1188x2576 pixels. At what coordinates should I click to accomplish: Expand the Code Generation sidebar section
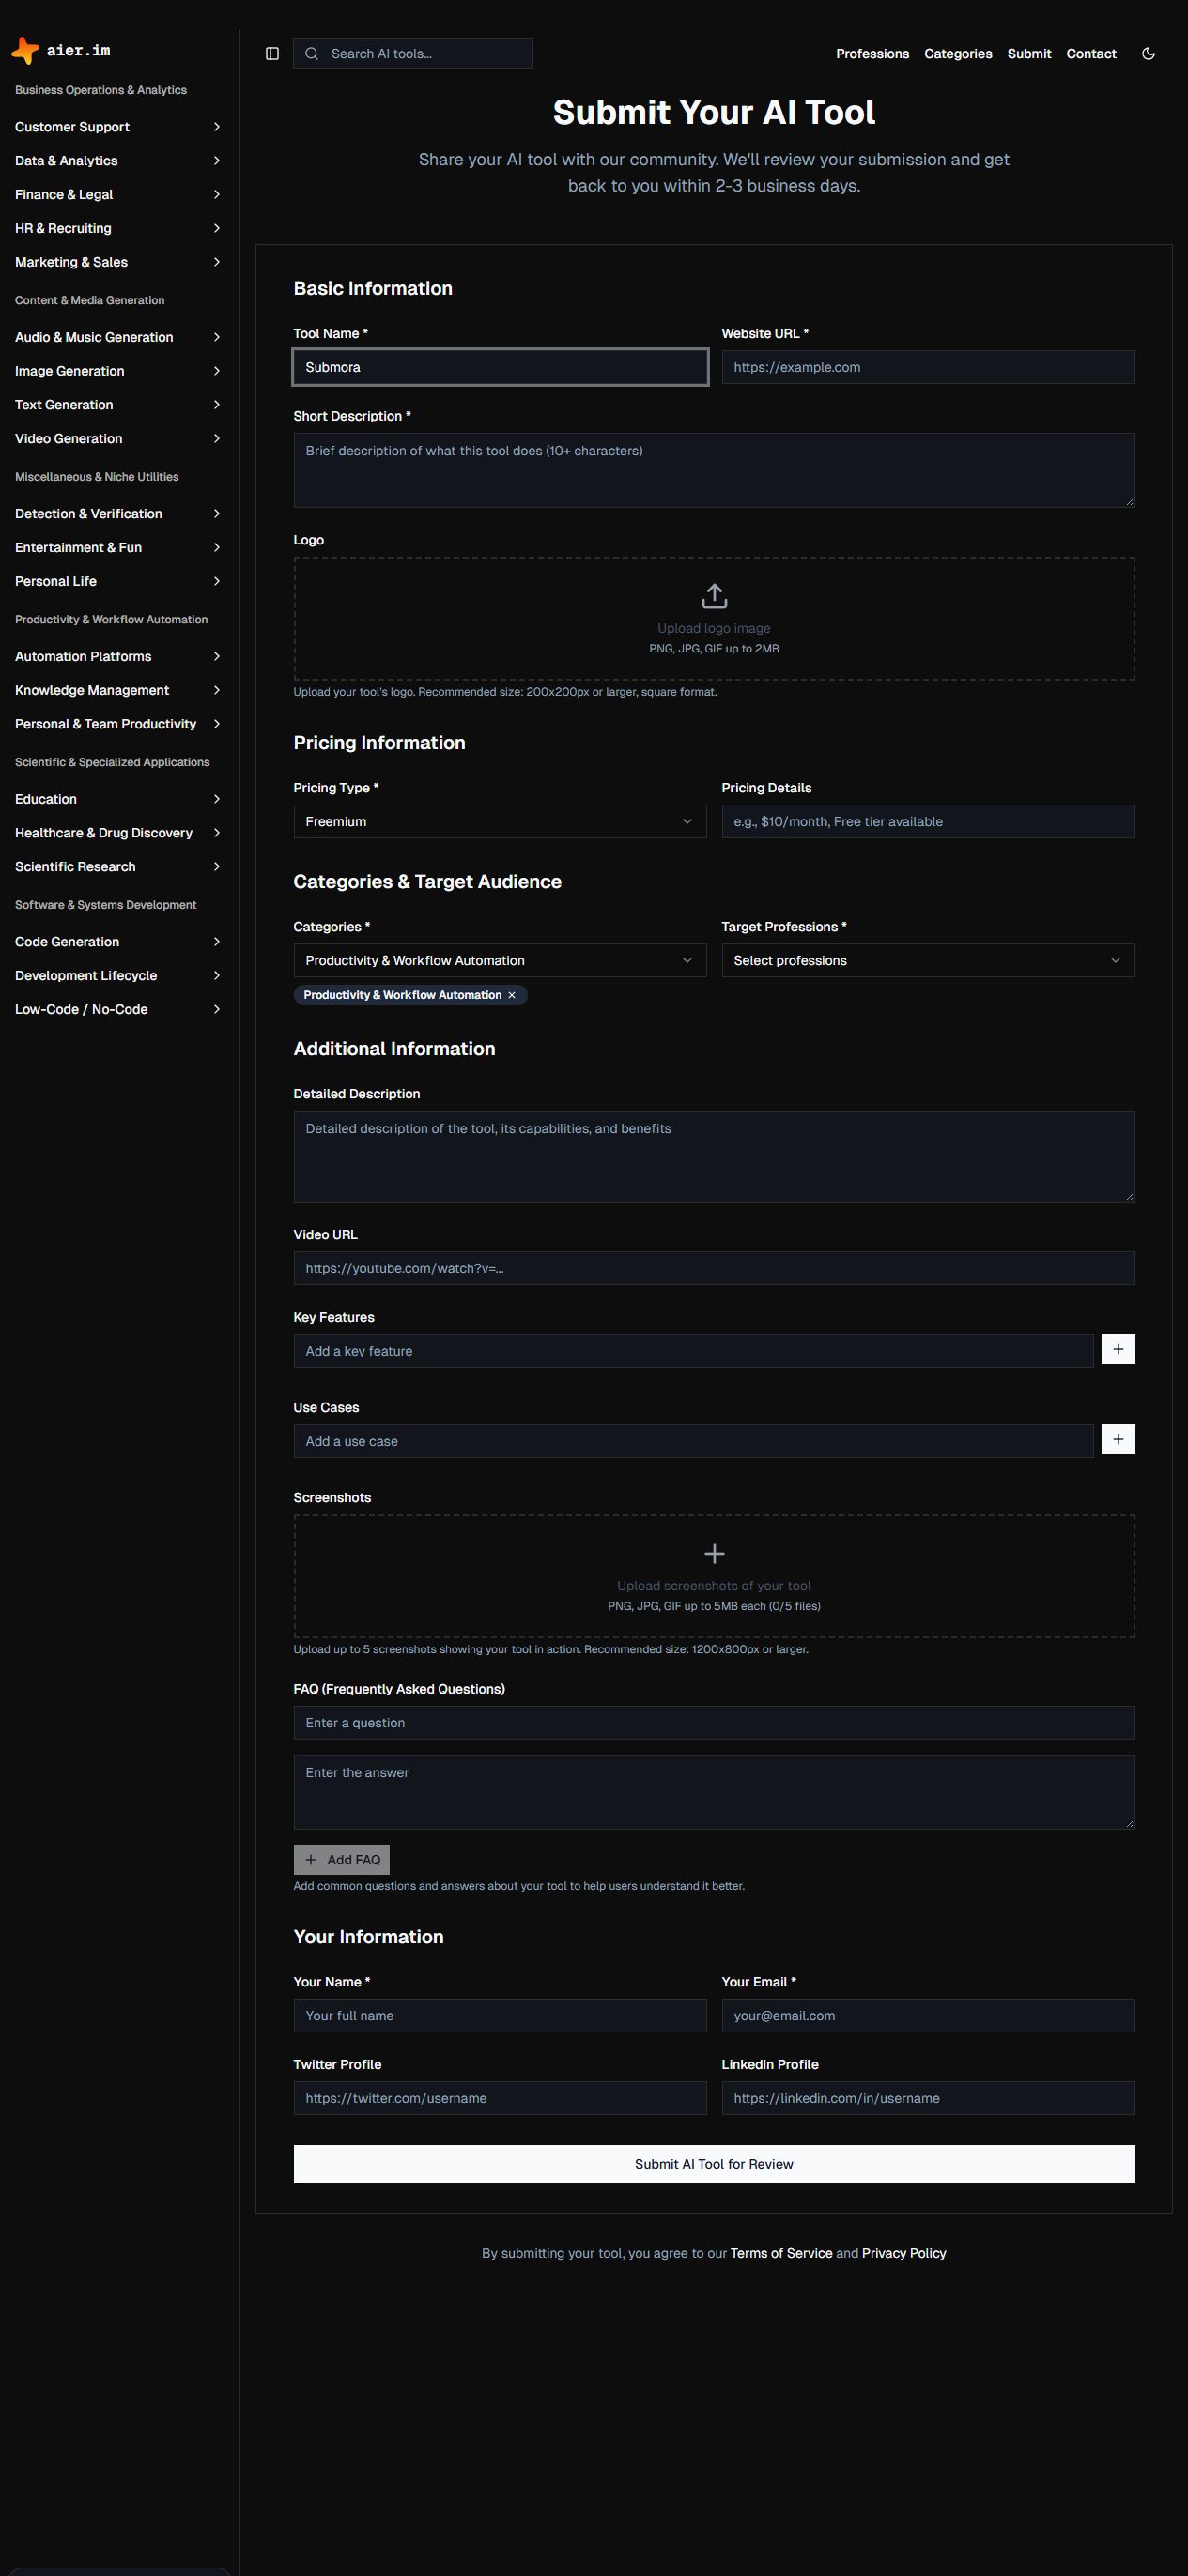[x=118, y=942]
